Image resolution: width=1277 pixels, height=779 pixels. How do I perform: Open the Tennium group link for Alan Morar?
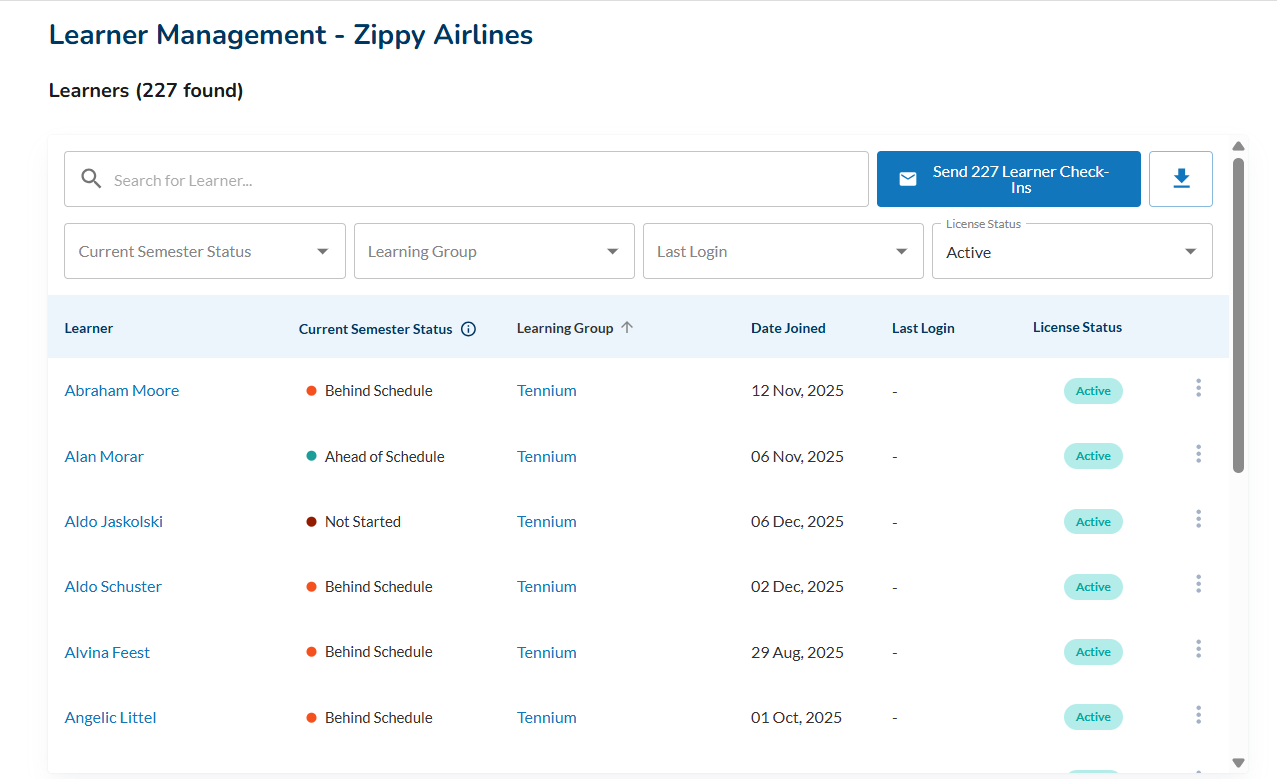click(x=546, y=457)
